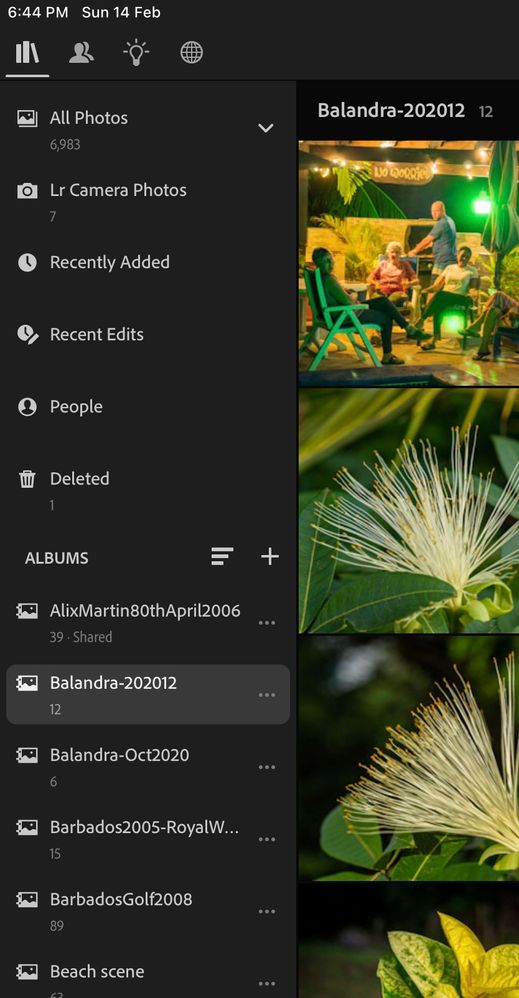Viewport: 519px width, 998px height.
Task: Open options for Barbados2005-RoyalW album
Action: 267,840
